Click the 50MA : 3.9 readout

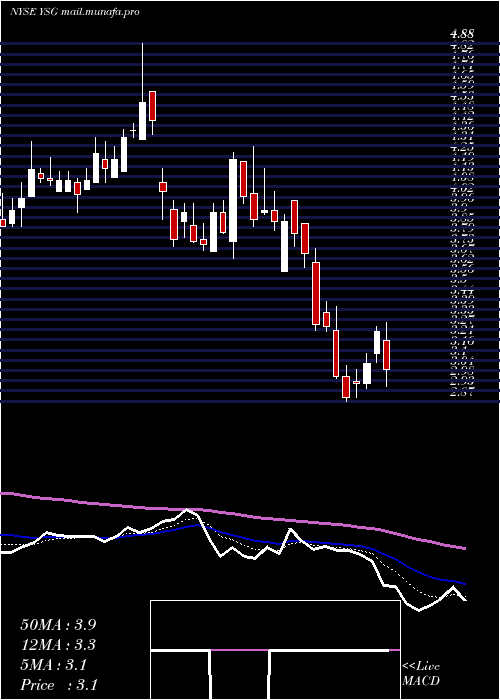pyautogui.click(x=58, y=625)
